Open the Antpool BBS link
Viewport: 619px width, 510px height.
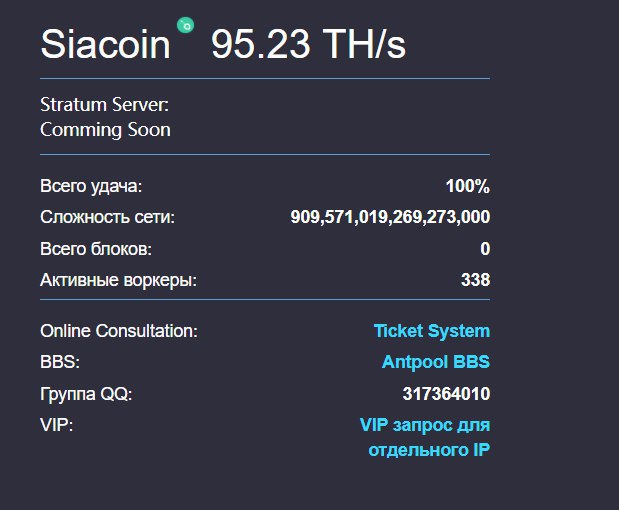tap(436, 362)
